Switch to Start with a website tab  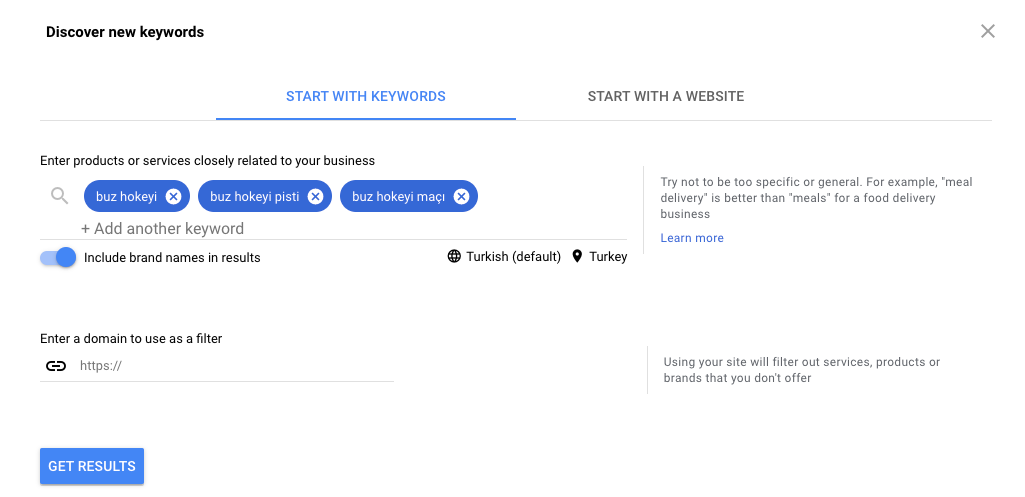click(x=665, y=96)
